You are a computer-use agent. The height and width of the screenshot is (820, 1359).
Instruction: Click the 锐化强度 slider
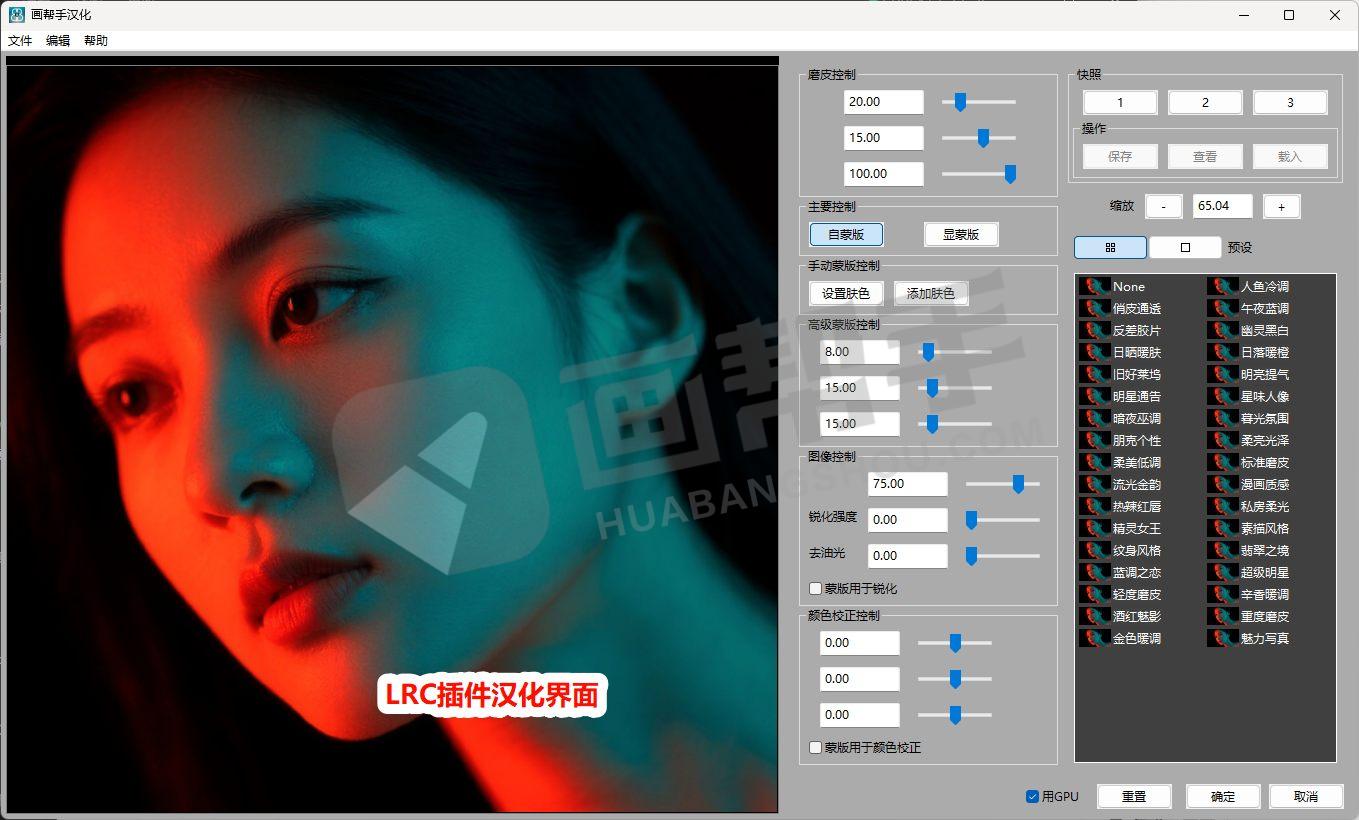pyautogui.click(x=1003, y=520)
